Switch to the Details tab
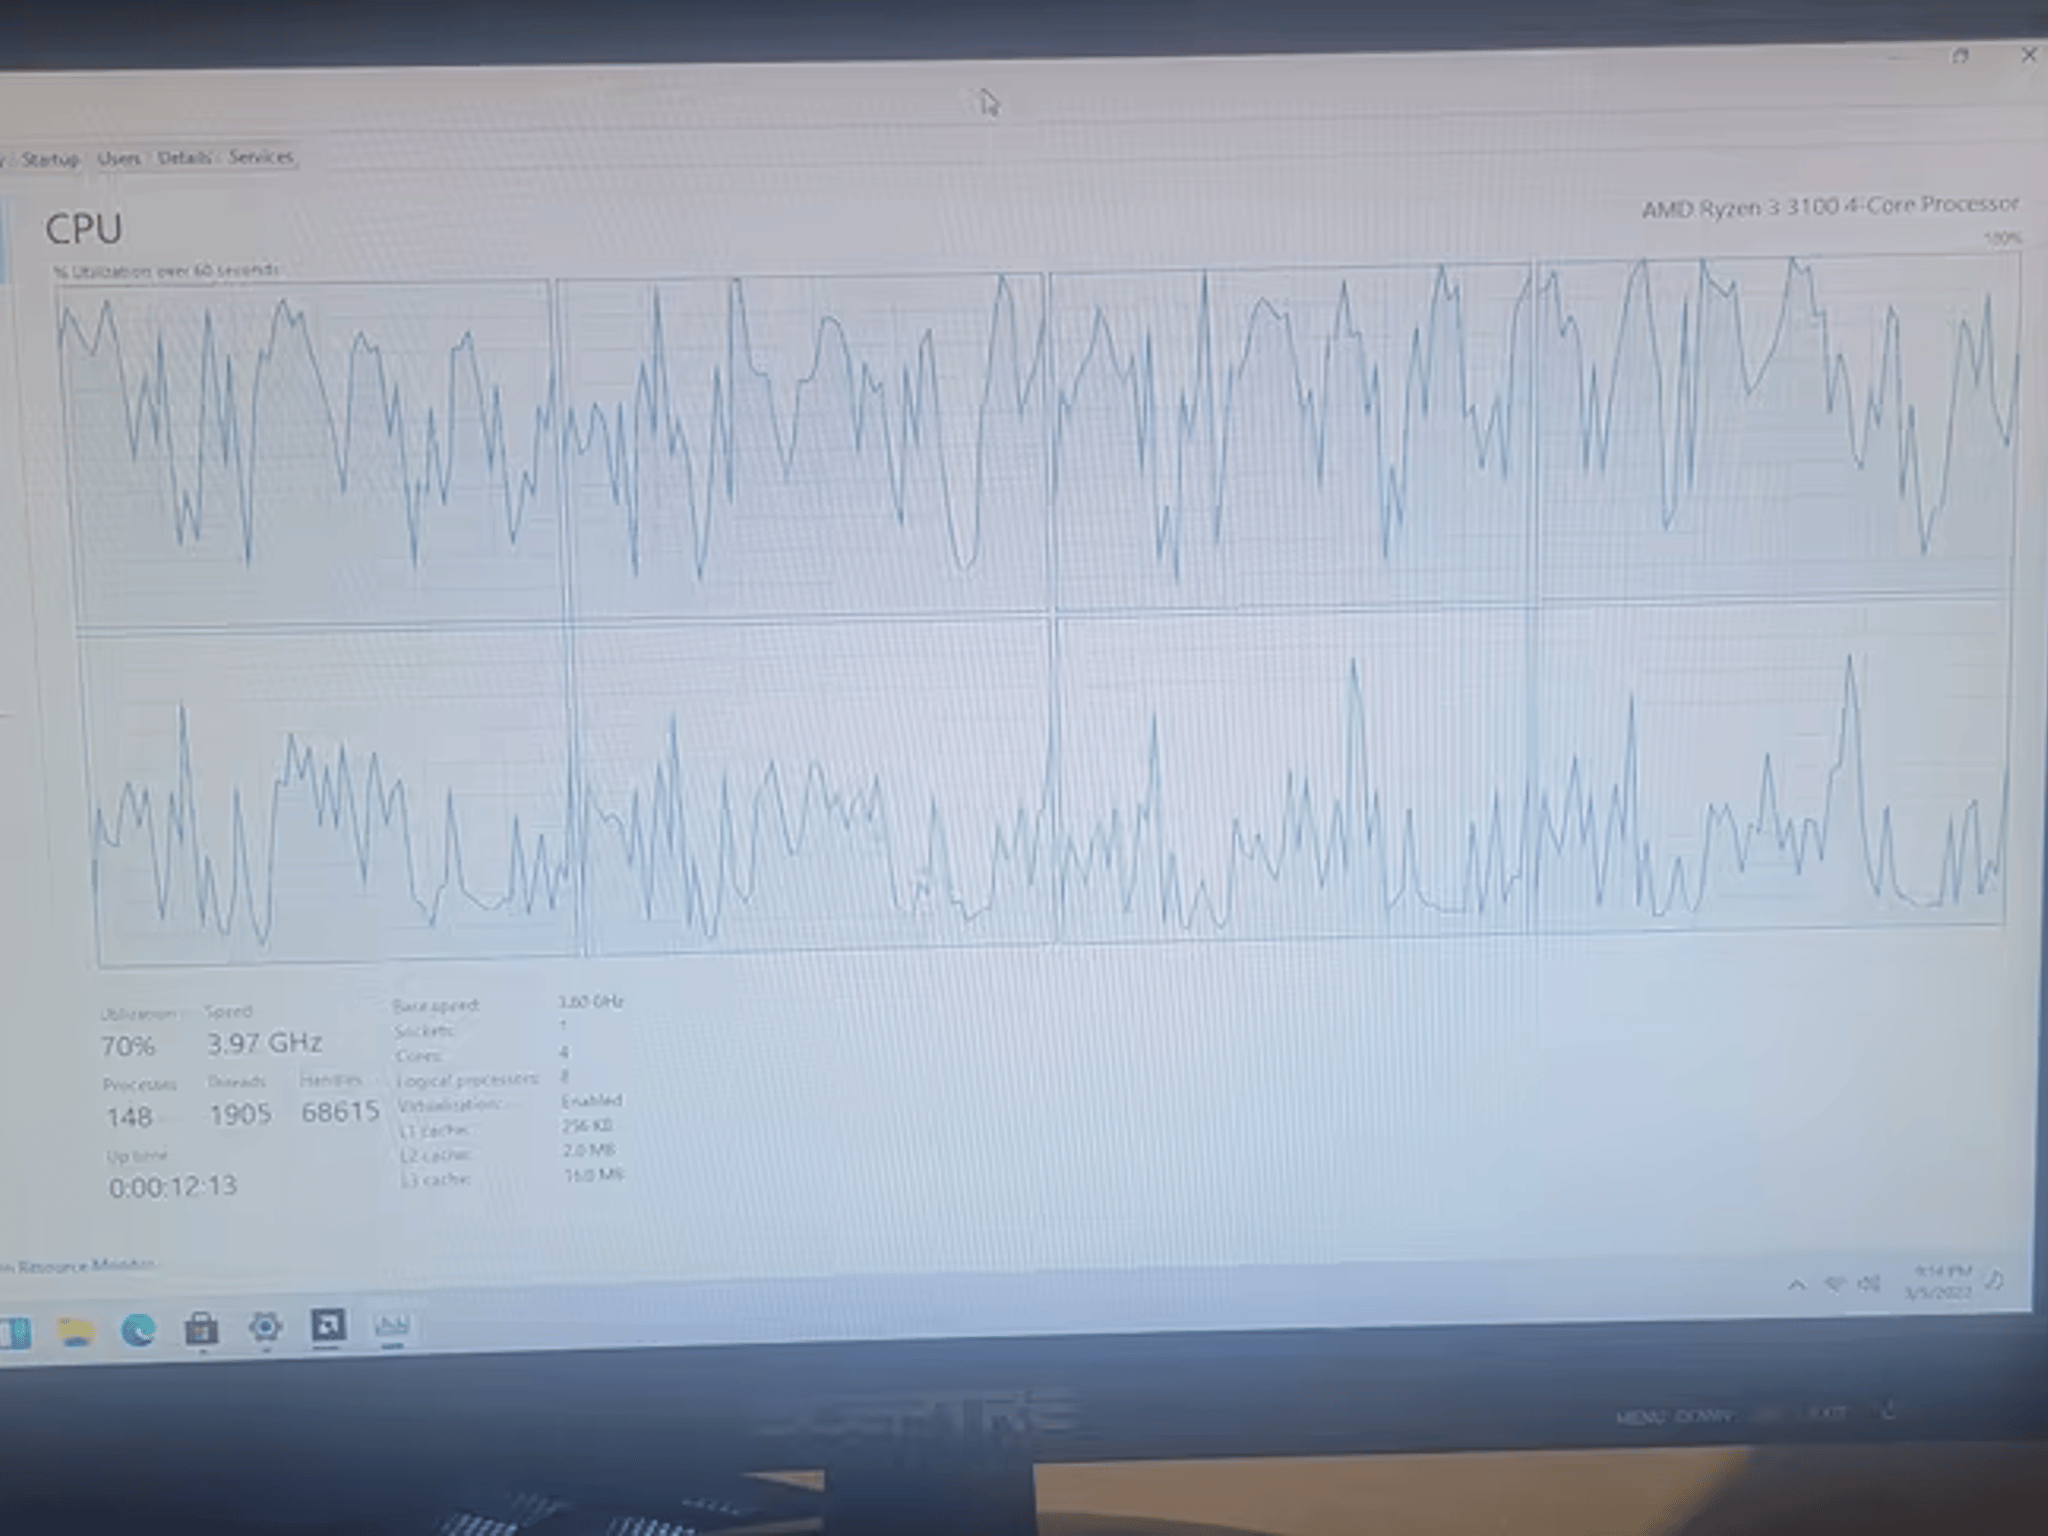This screenshot has width=2048, height=1536. point(184,157)
